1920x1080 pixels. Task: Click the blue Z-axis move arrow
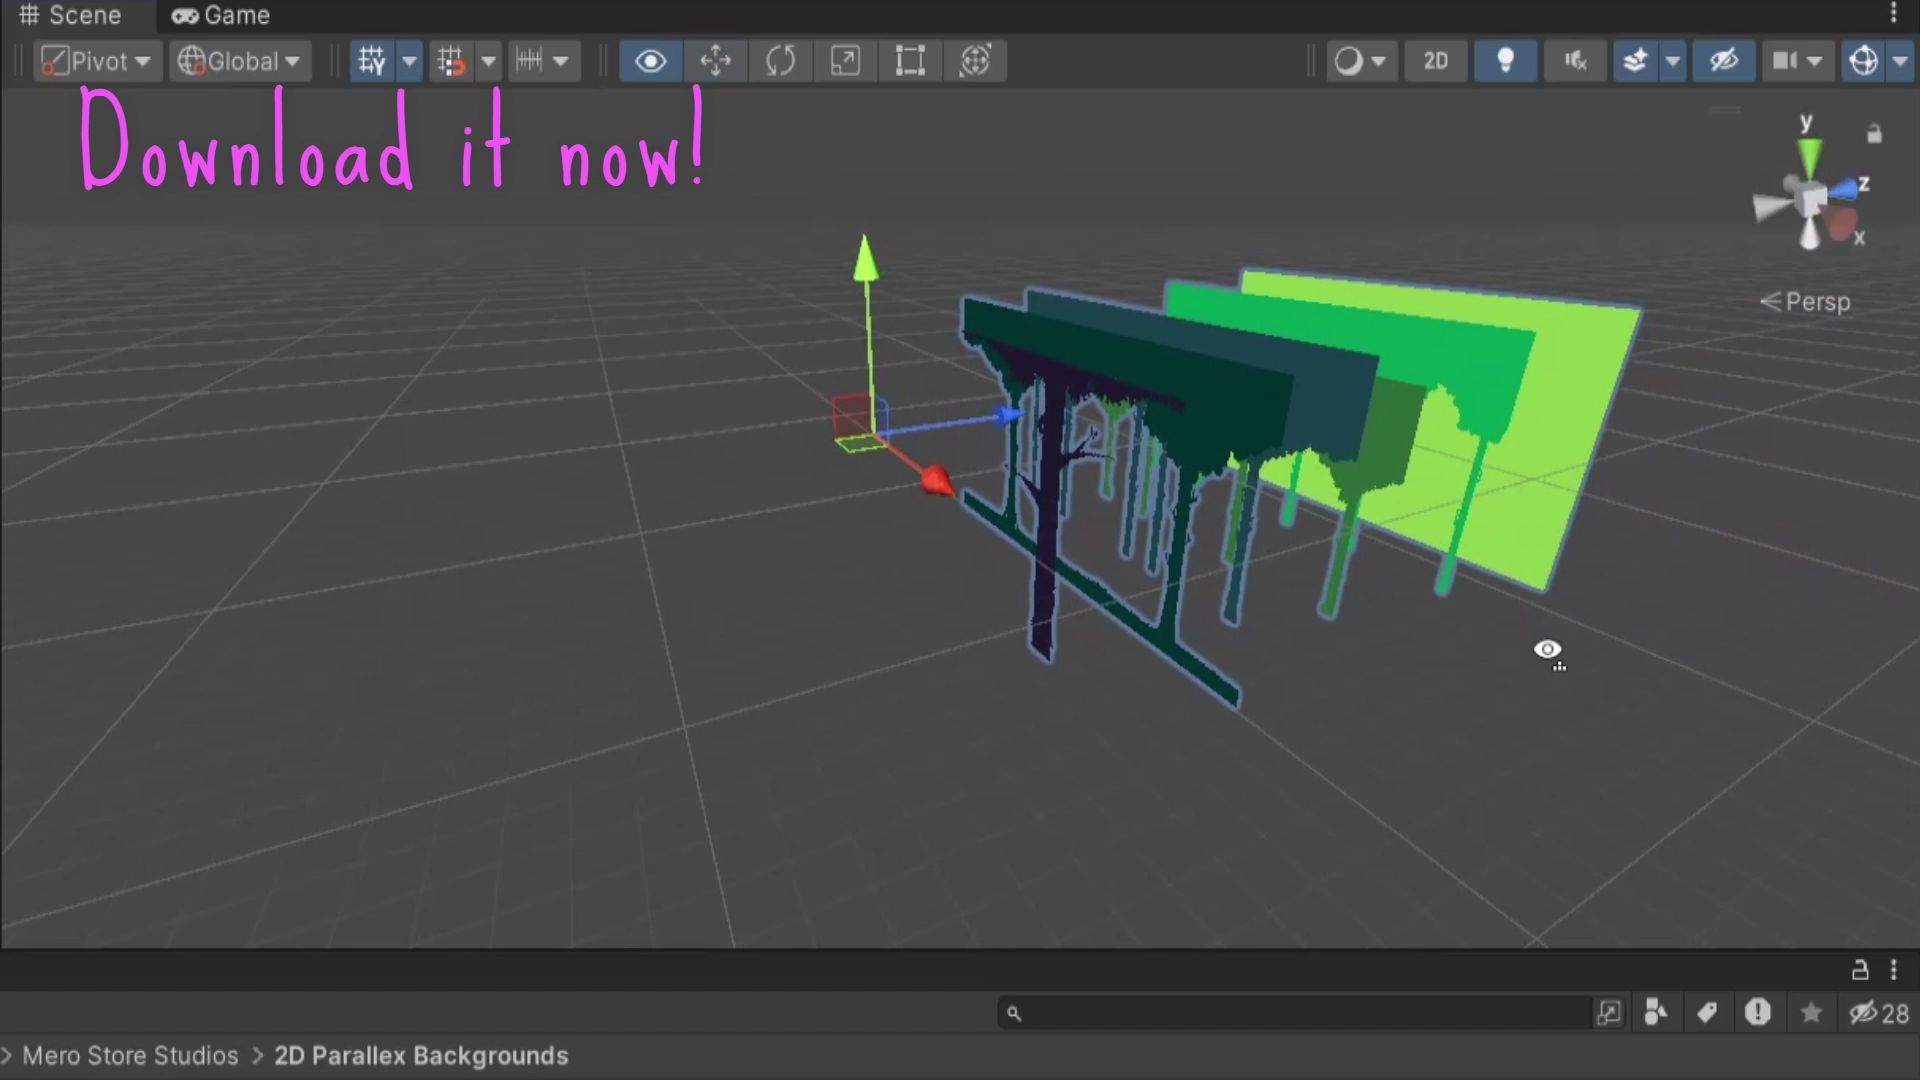tap(1008, 415)
